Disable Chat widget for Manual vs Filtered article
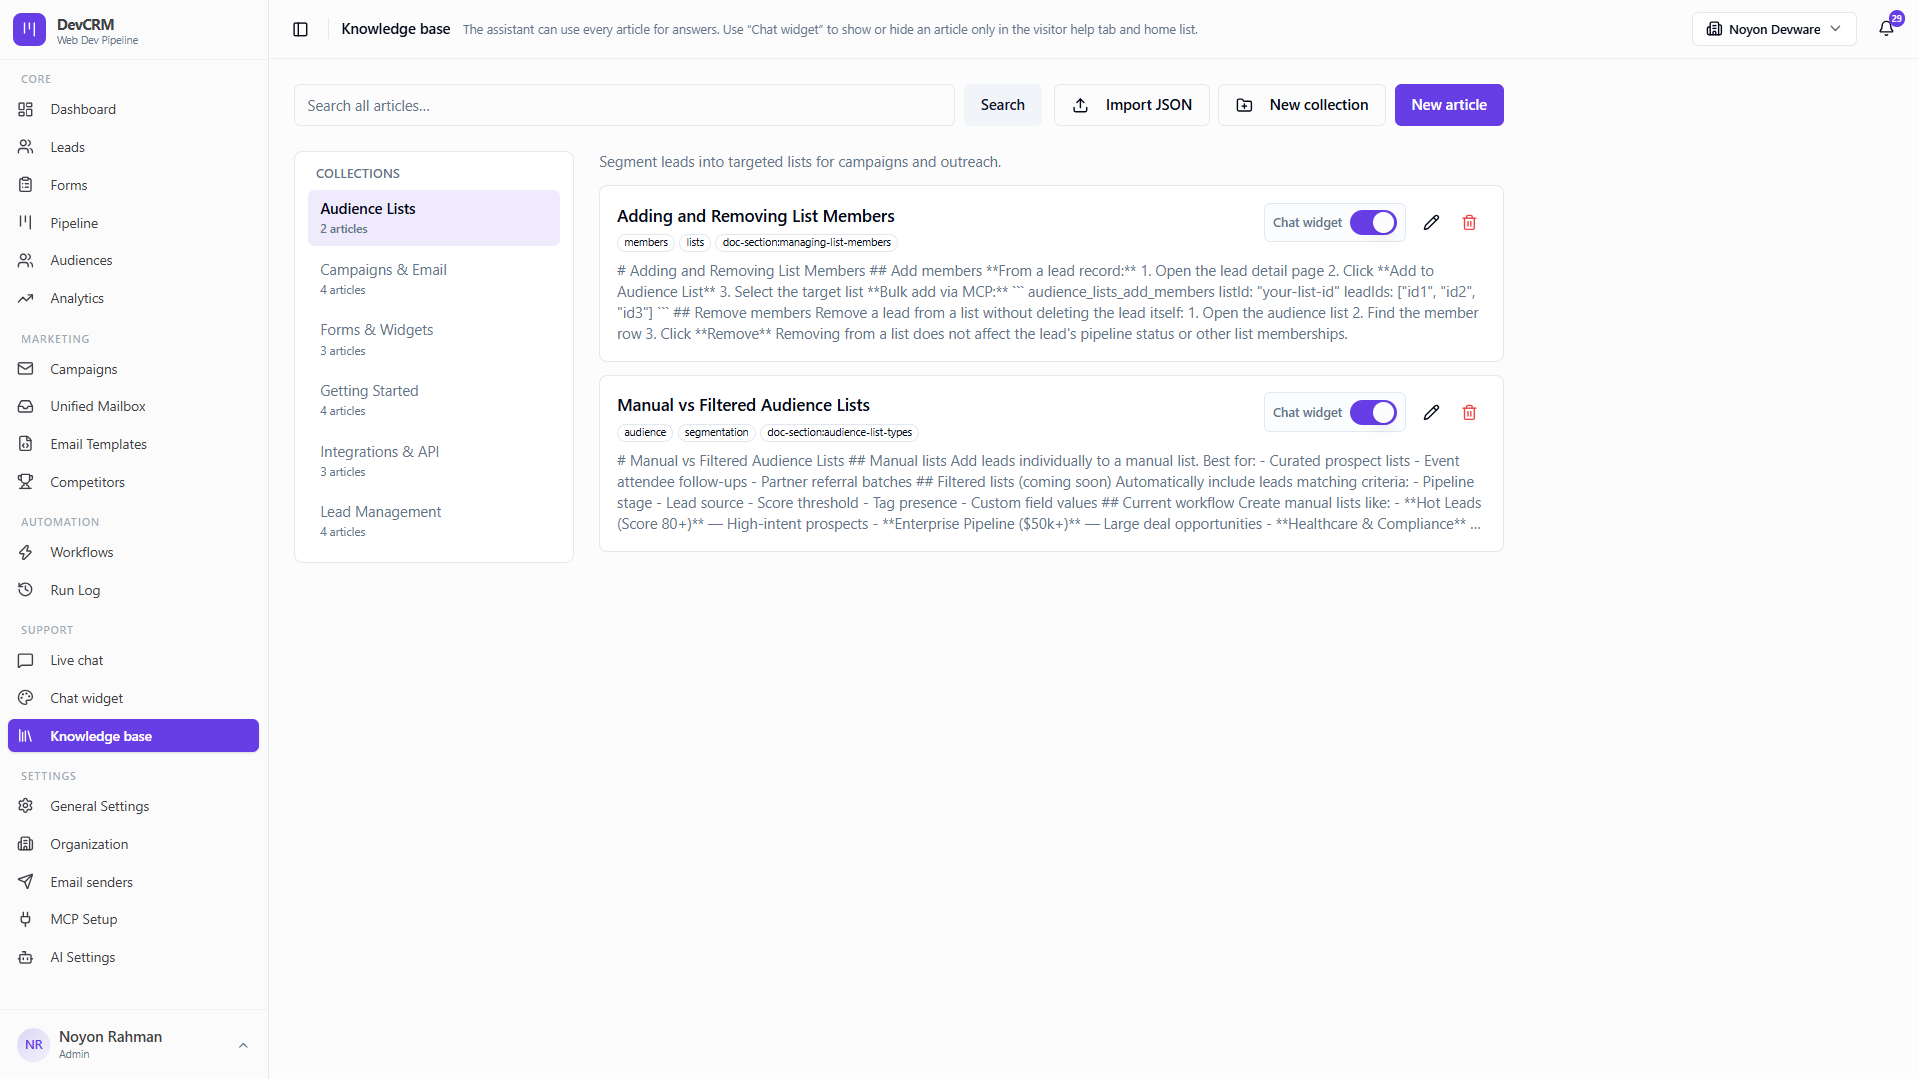This screenshot has height=1079, width=1919. coord(1373,413)
